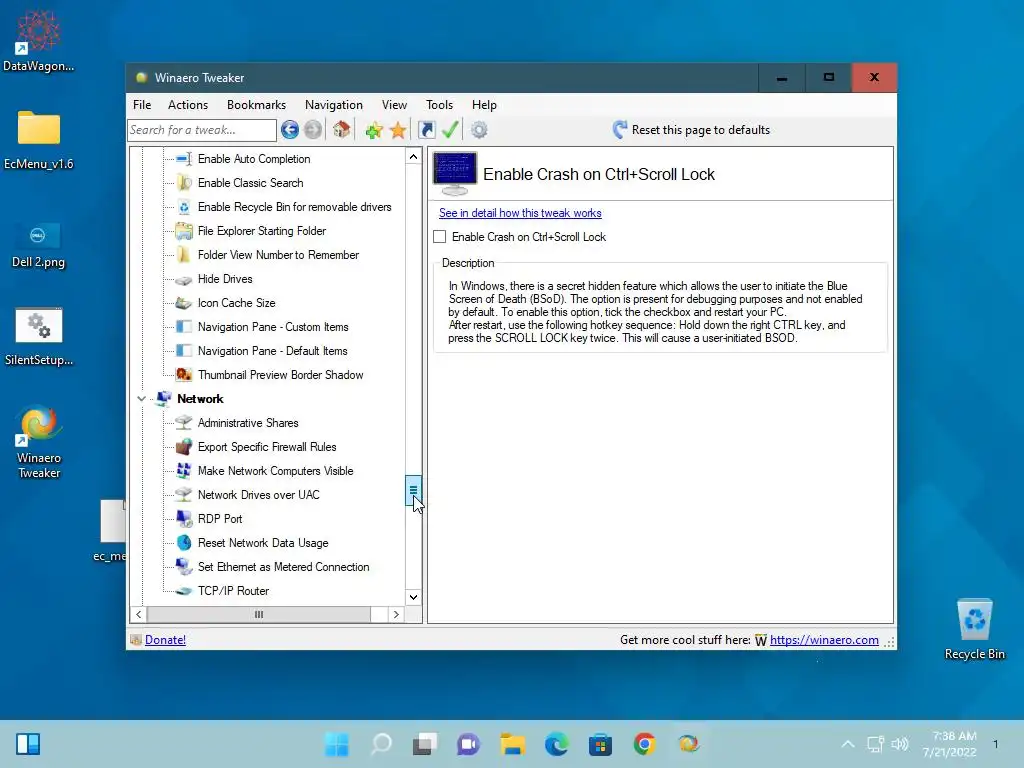Open the File menu

142,104
